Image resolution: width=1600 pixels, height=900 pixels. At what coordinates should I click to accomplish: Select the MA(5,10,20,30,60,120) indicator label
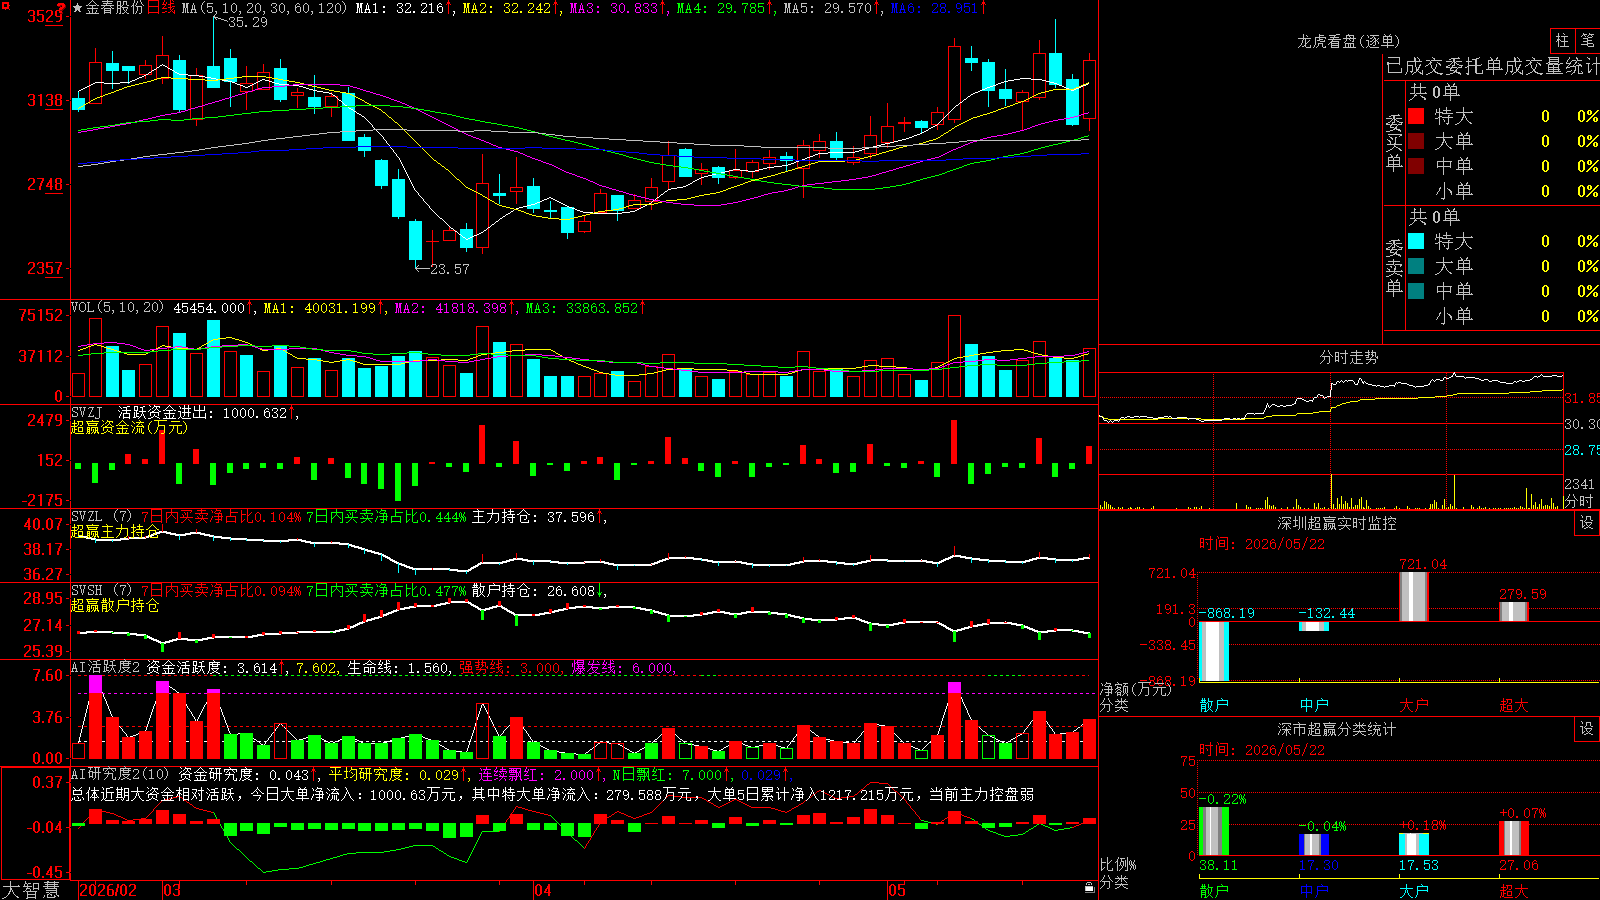[264, 8]
